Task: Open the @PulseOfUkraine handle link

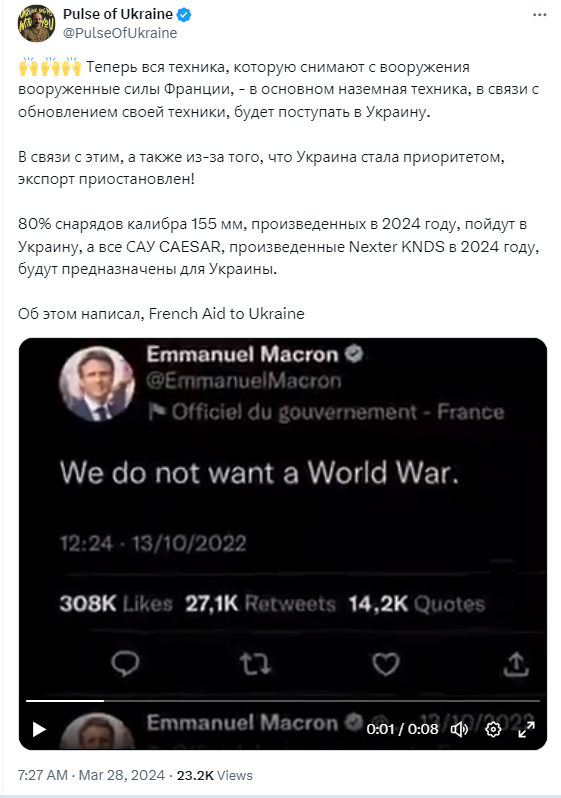Action: tap(120, 33)
